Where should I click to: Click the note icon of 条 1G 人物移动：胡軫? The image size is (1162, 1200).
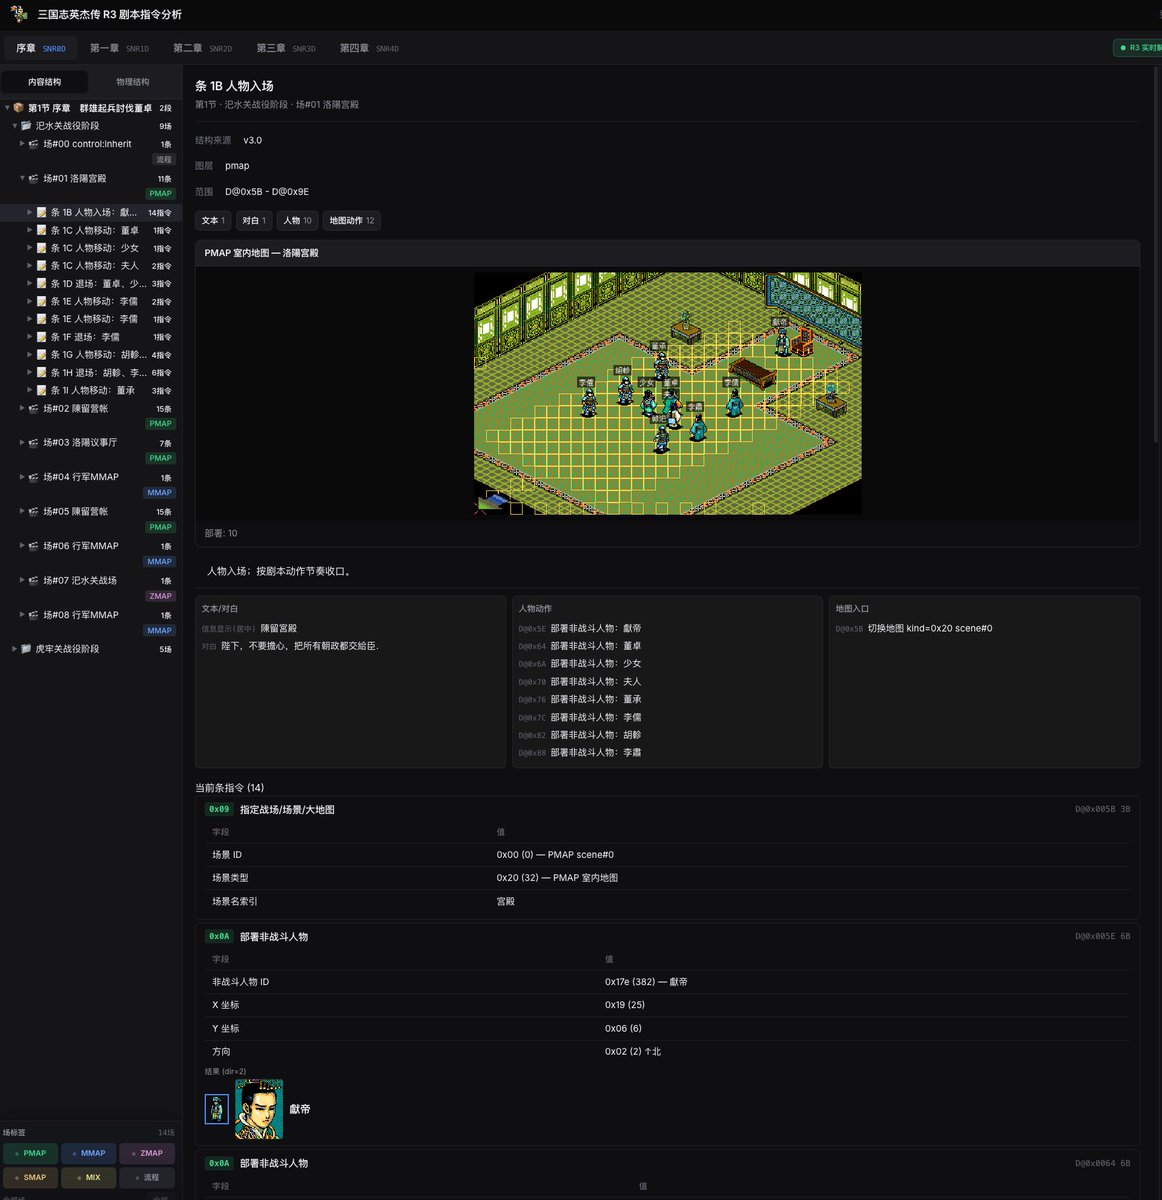[42, 355]
